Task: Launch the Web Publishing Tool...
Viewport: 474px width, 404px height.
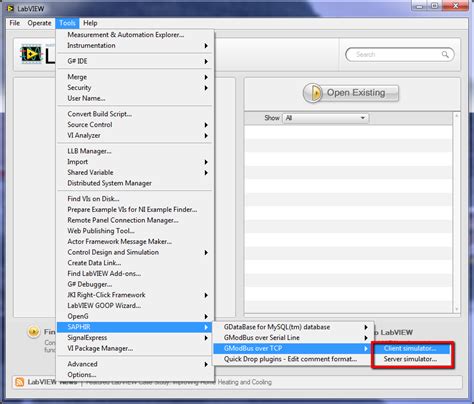Action: [135, 231]
